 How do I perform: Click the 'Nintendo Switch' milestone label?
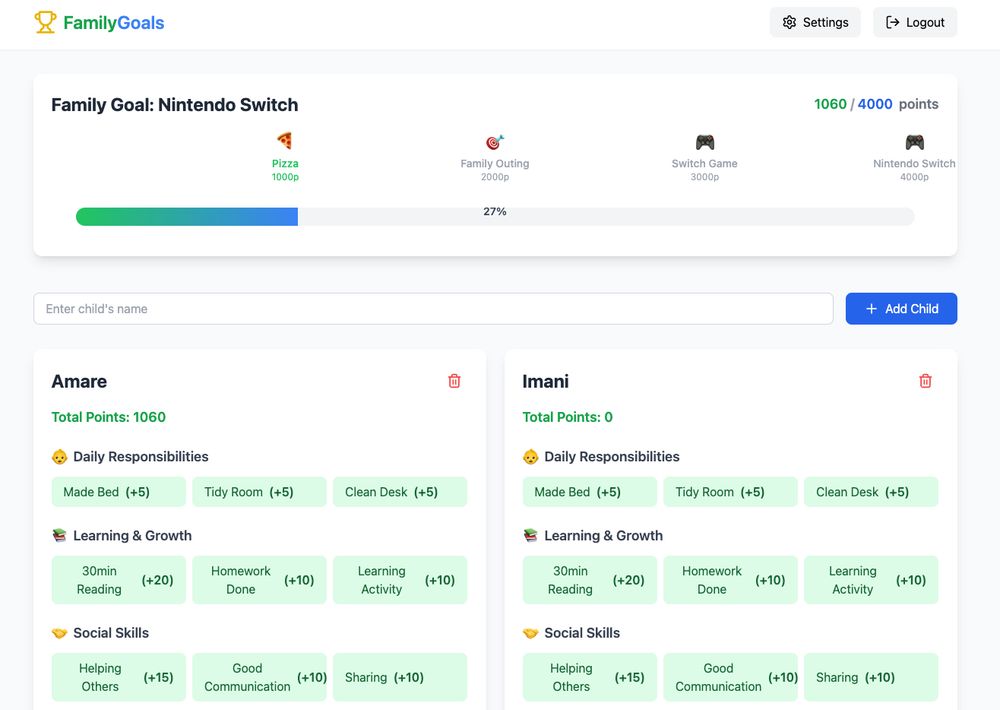[x=915, y=163]
